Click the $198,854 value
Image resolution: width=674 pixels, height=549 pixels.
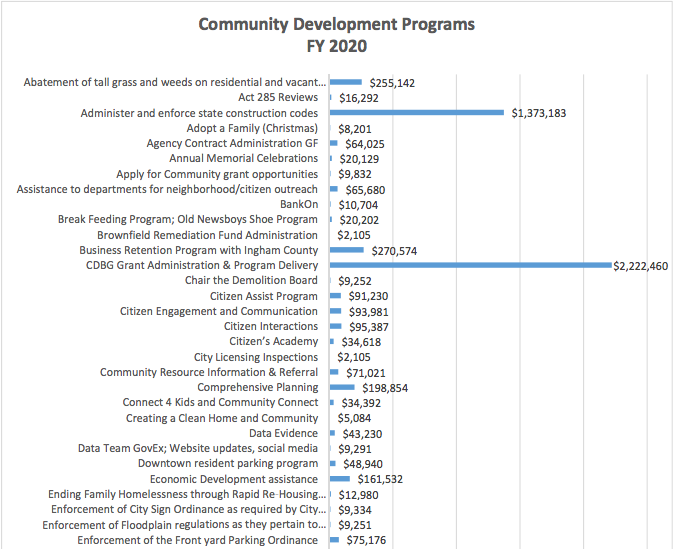click(385, 388)
